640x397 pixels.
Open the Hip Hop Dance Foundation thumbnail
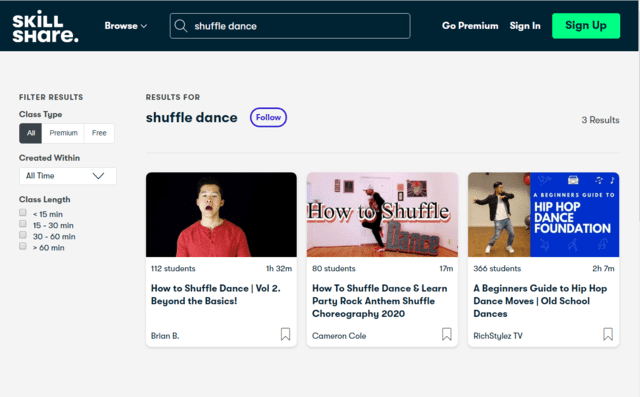click(x=544, y=215)
